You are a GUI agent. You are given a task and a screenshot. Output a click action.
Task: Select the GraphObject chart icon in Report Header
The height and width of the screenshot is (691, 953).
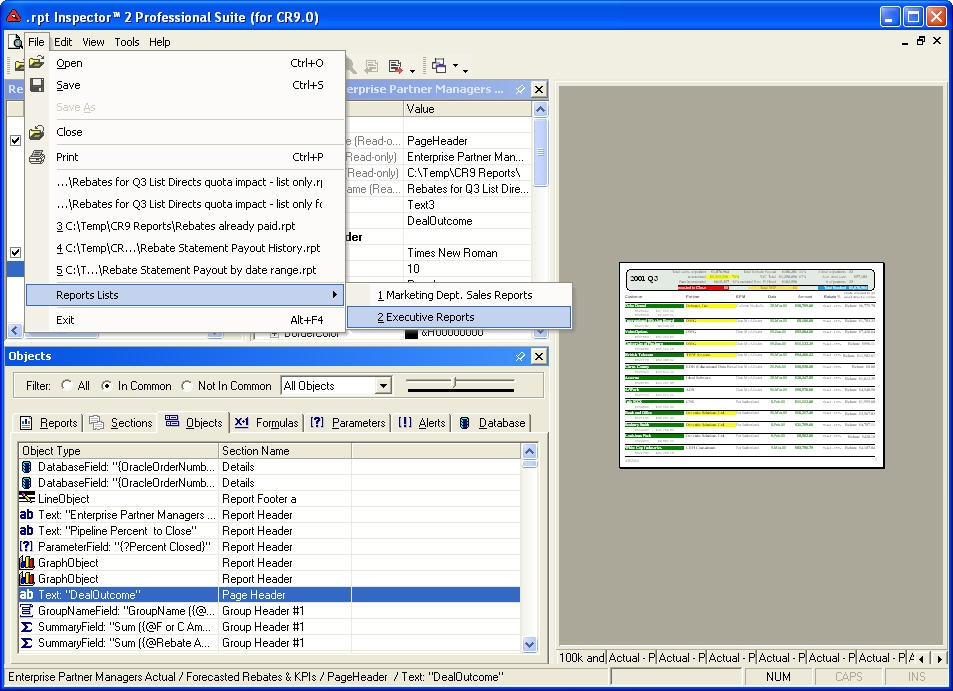click(x=27, y=562)
